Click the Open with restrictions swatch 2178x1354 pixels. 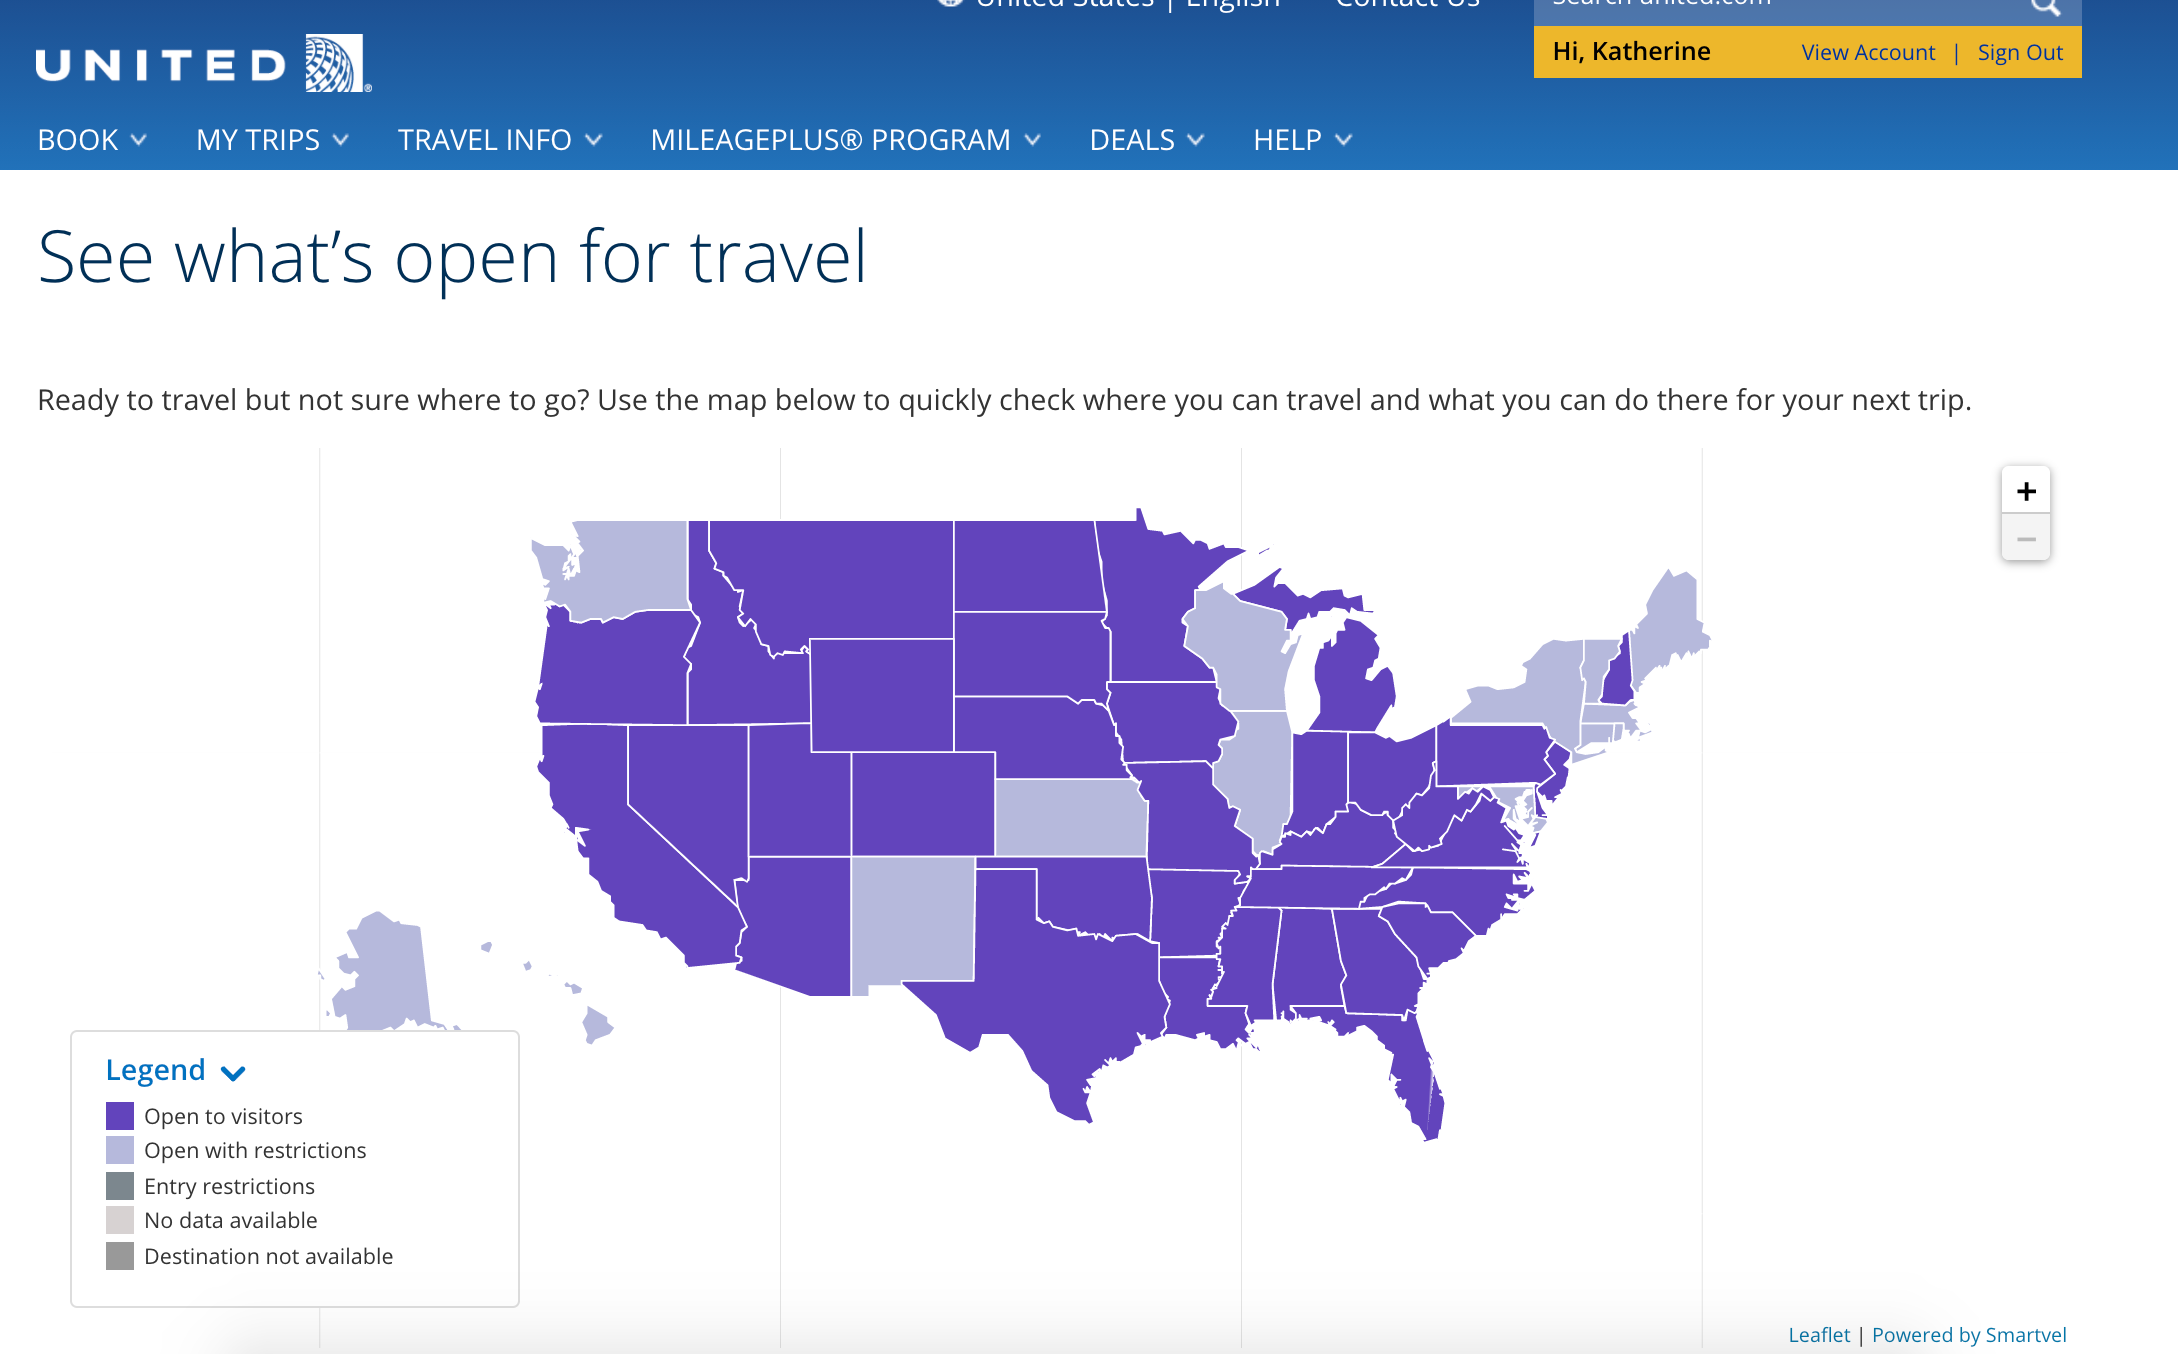(x=120, y=1150)
